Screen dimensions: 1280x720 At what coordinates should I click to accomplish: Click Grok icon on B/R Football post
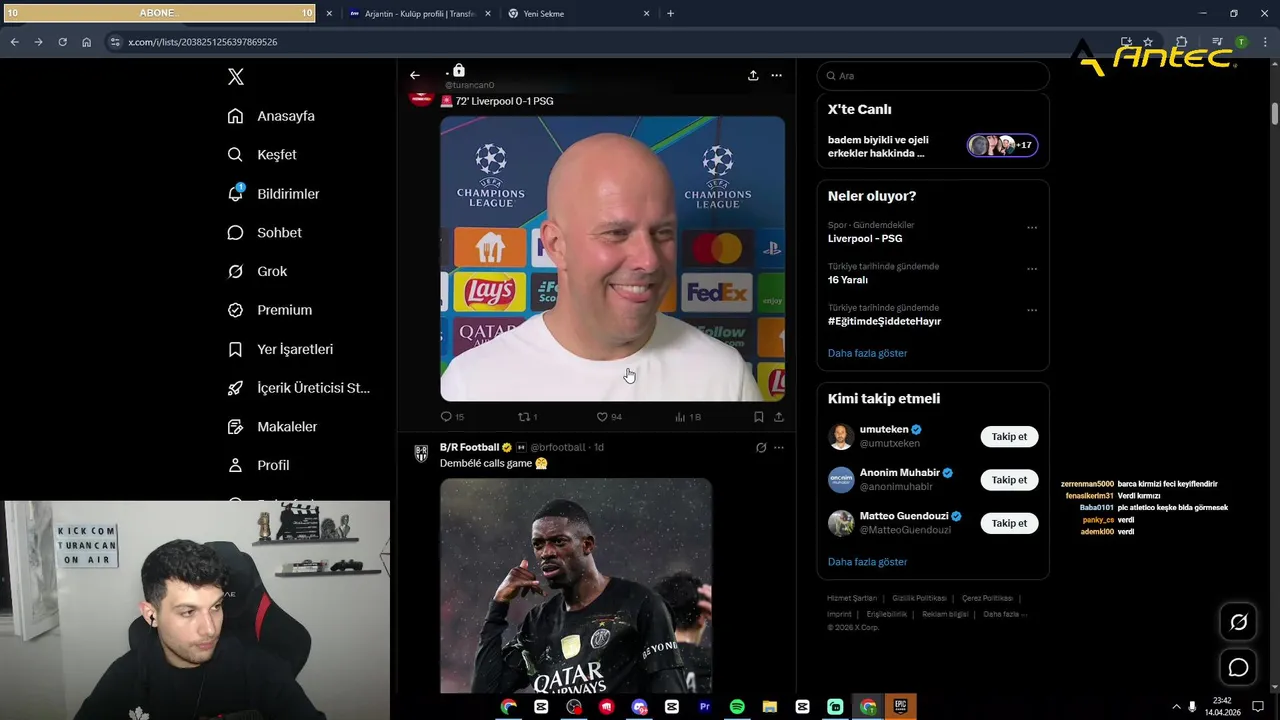pyautogui.click(x=761, y=447)
